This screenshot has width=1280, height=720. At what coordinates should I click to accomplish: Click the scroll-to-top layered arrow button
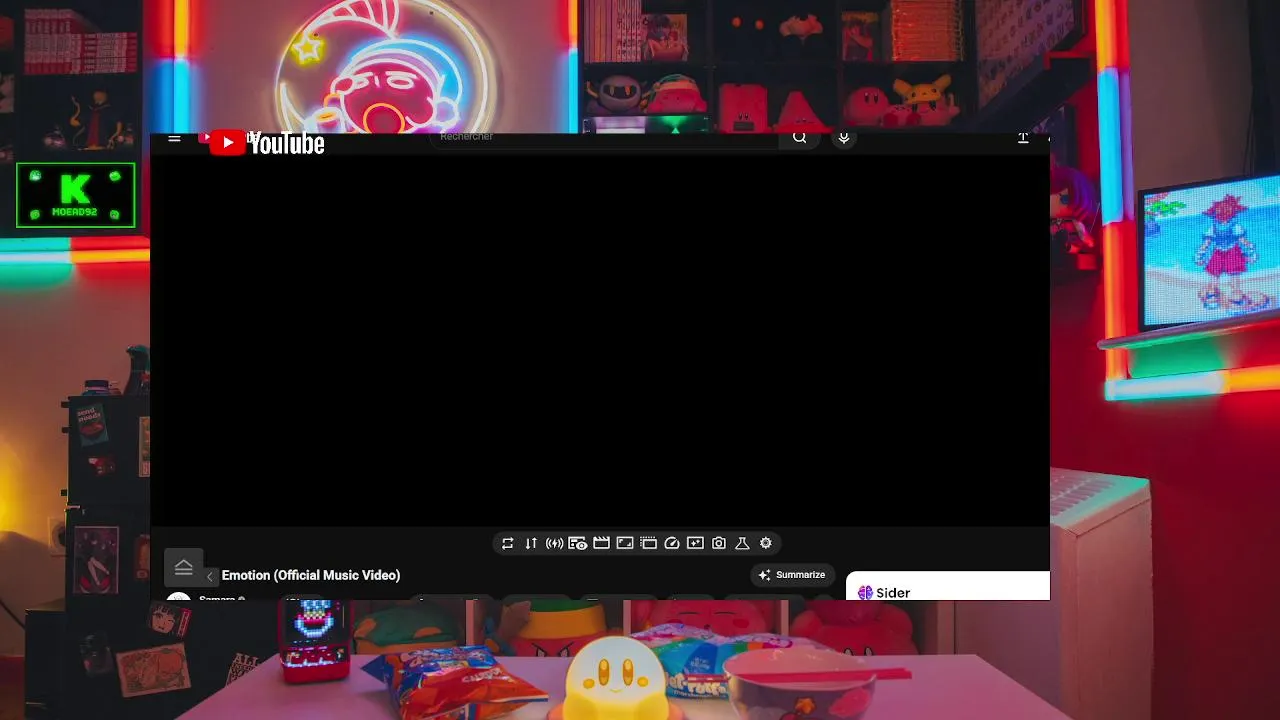coord(183,567)
